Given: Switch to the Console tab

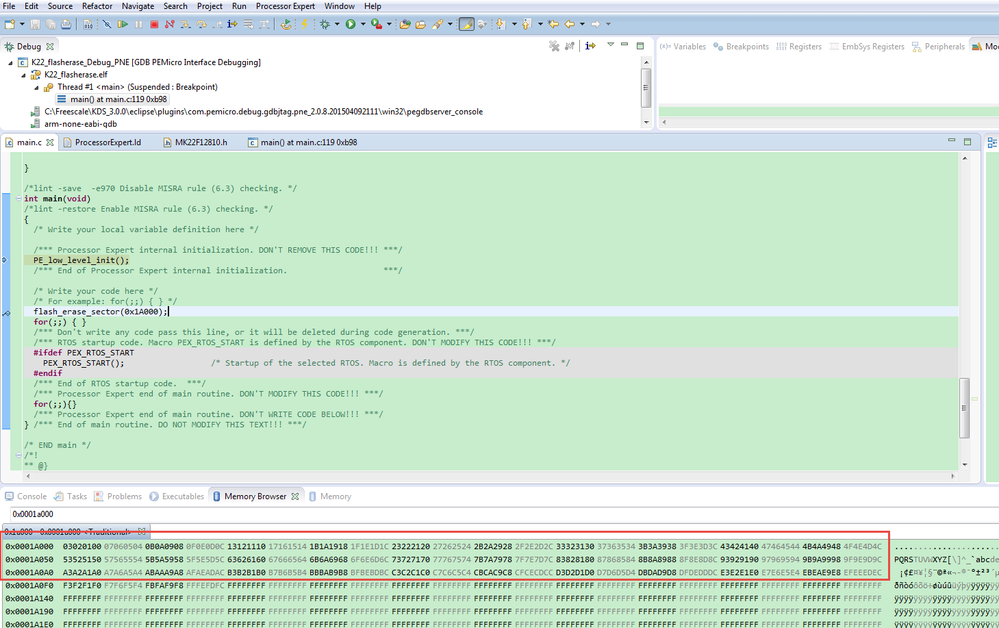Looking at the screenshot, I should point(25,496).
